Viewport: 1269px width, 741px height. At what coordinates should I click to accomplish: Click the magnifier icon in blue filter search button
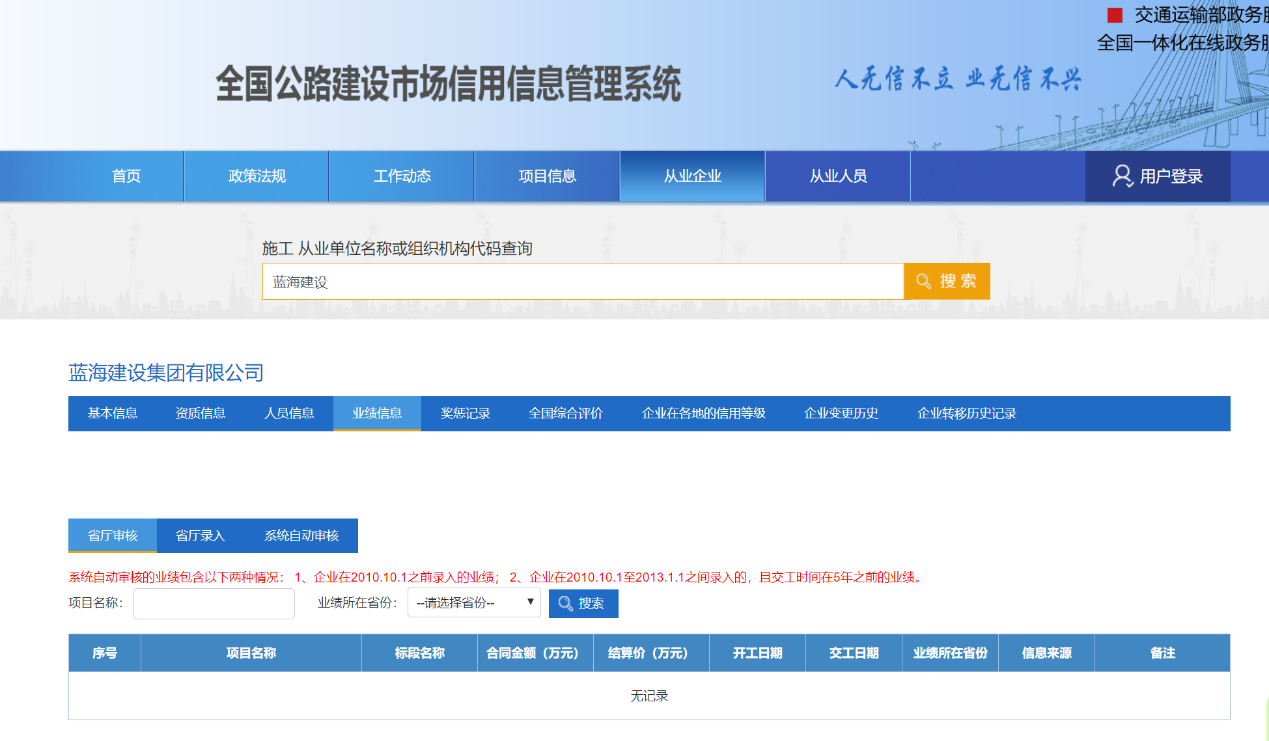(x=566, y=603)
